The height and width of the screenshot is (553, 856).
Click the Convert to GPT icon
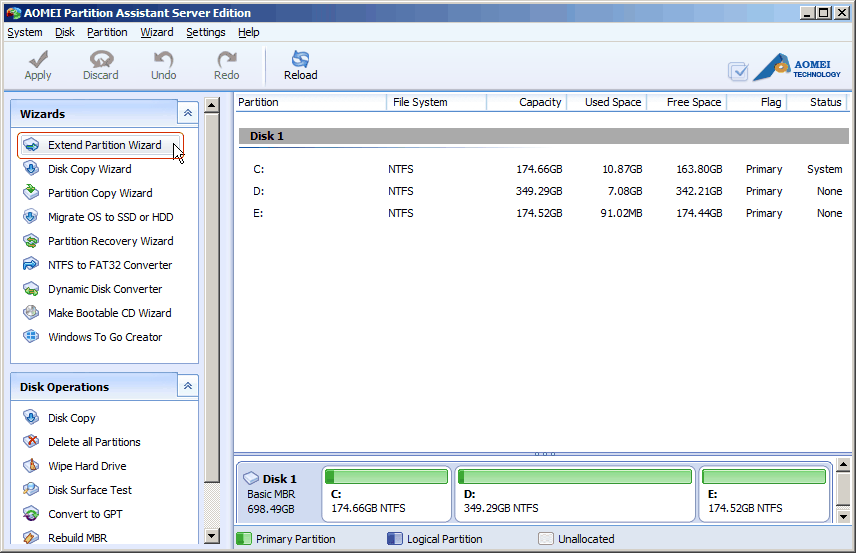pyautogui.click(x=31, y=514)
